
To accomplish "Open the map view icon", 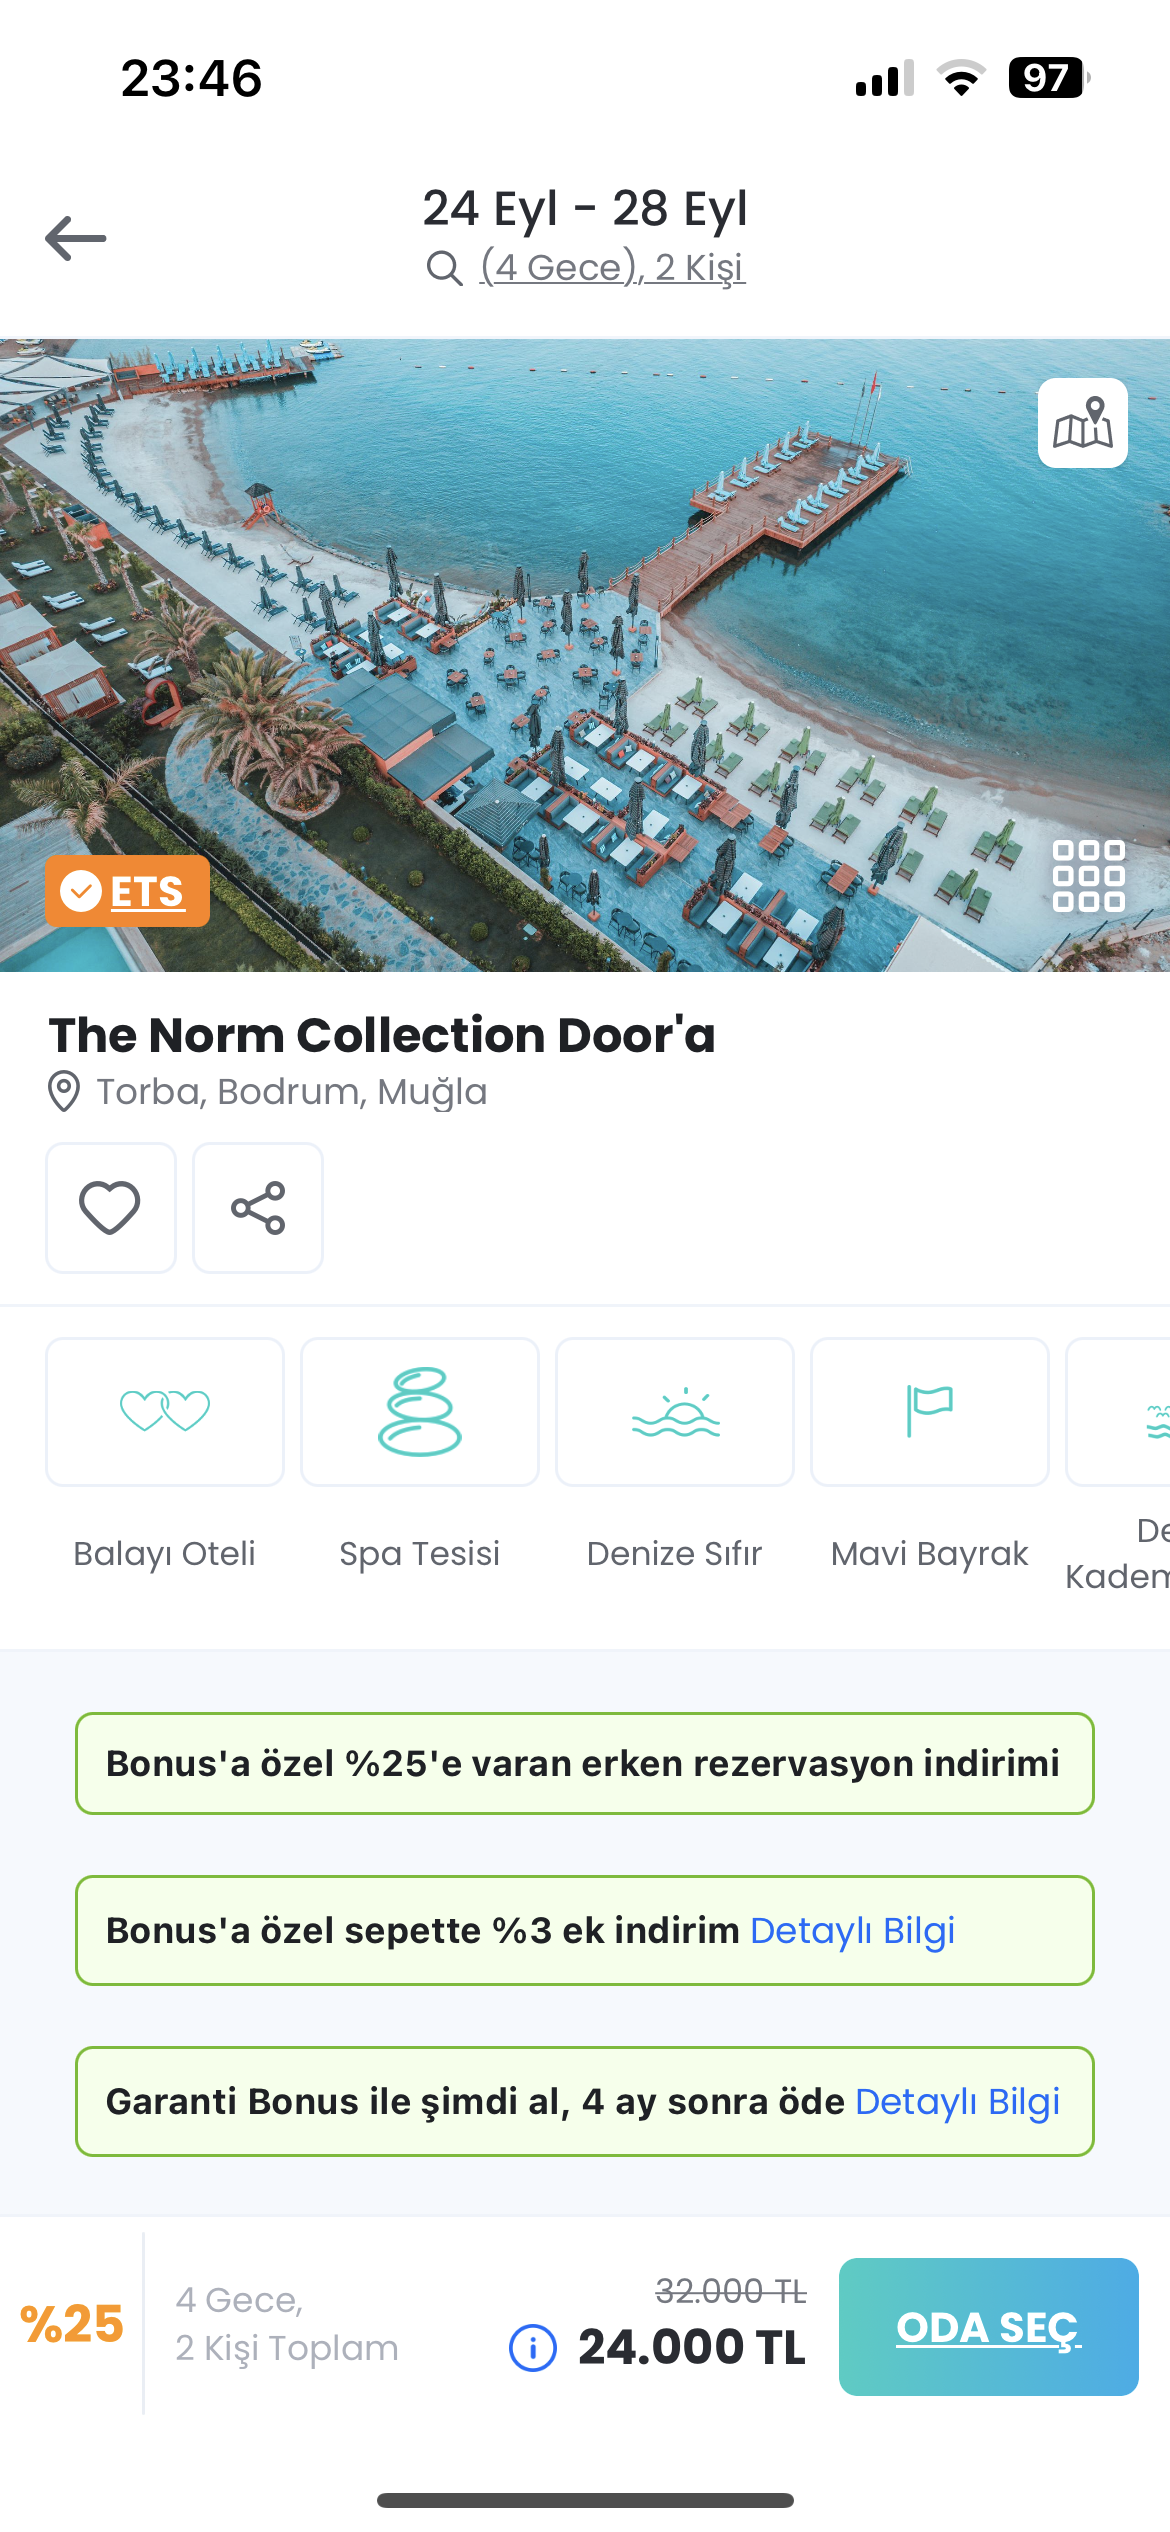I will point(1083,423).
